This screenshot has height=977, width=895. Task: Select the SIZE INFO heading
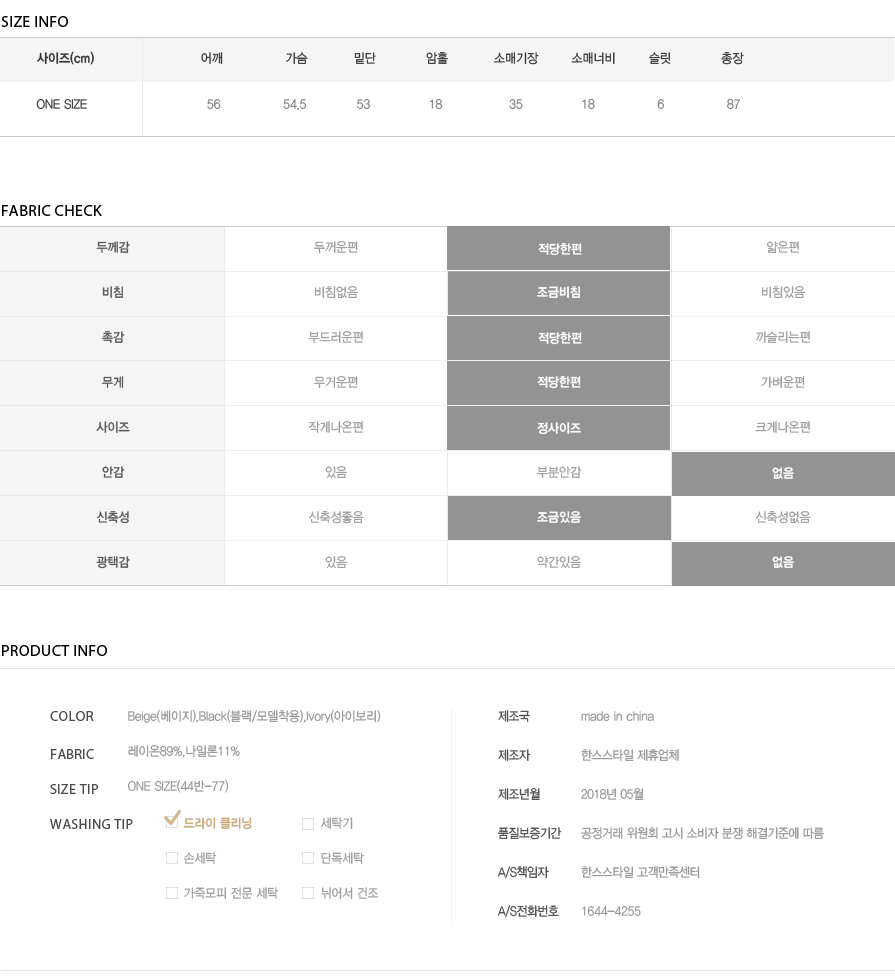[x=35, y=22]
